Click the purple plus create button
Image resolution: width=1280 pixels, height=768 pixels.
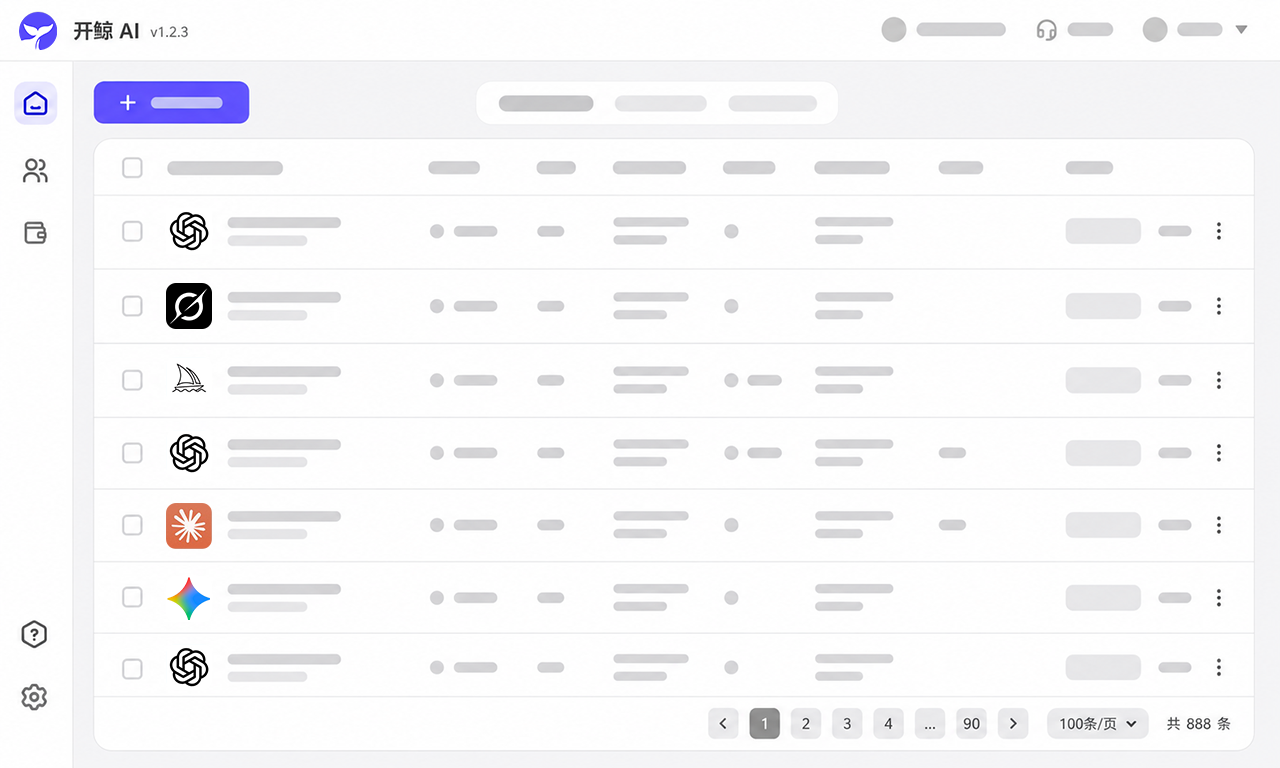[171, 103]
